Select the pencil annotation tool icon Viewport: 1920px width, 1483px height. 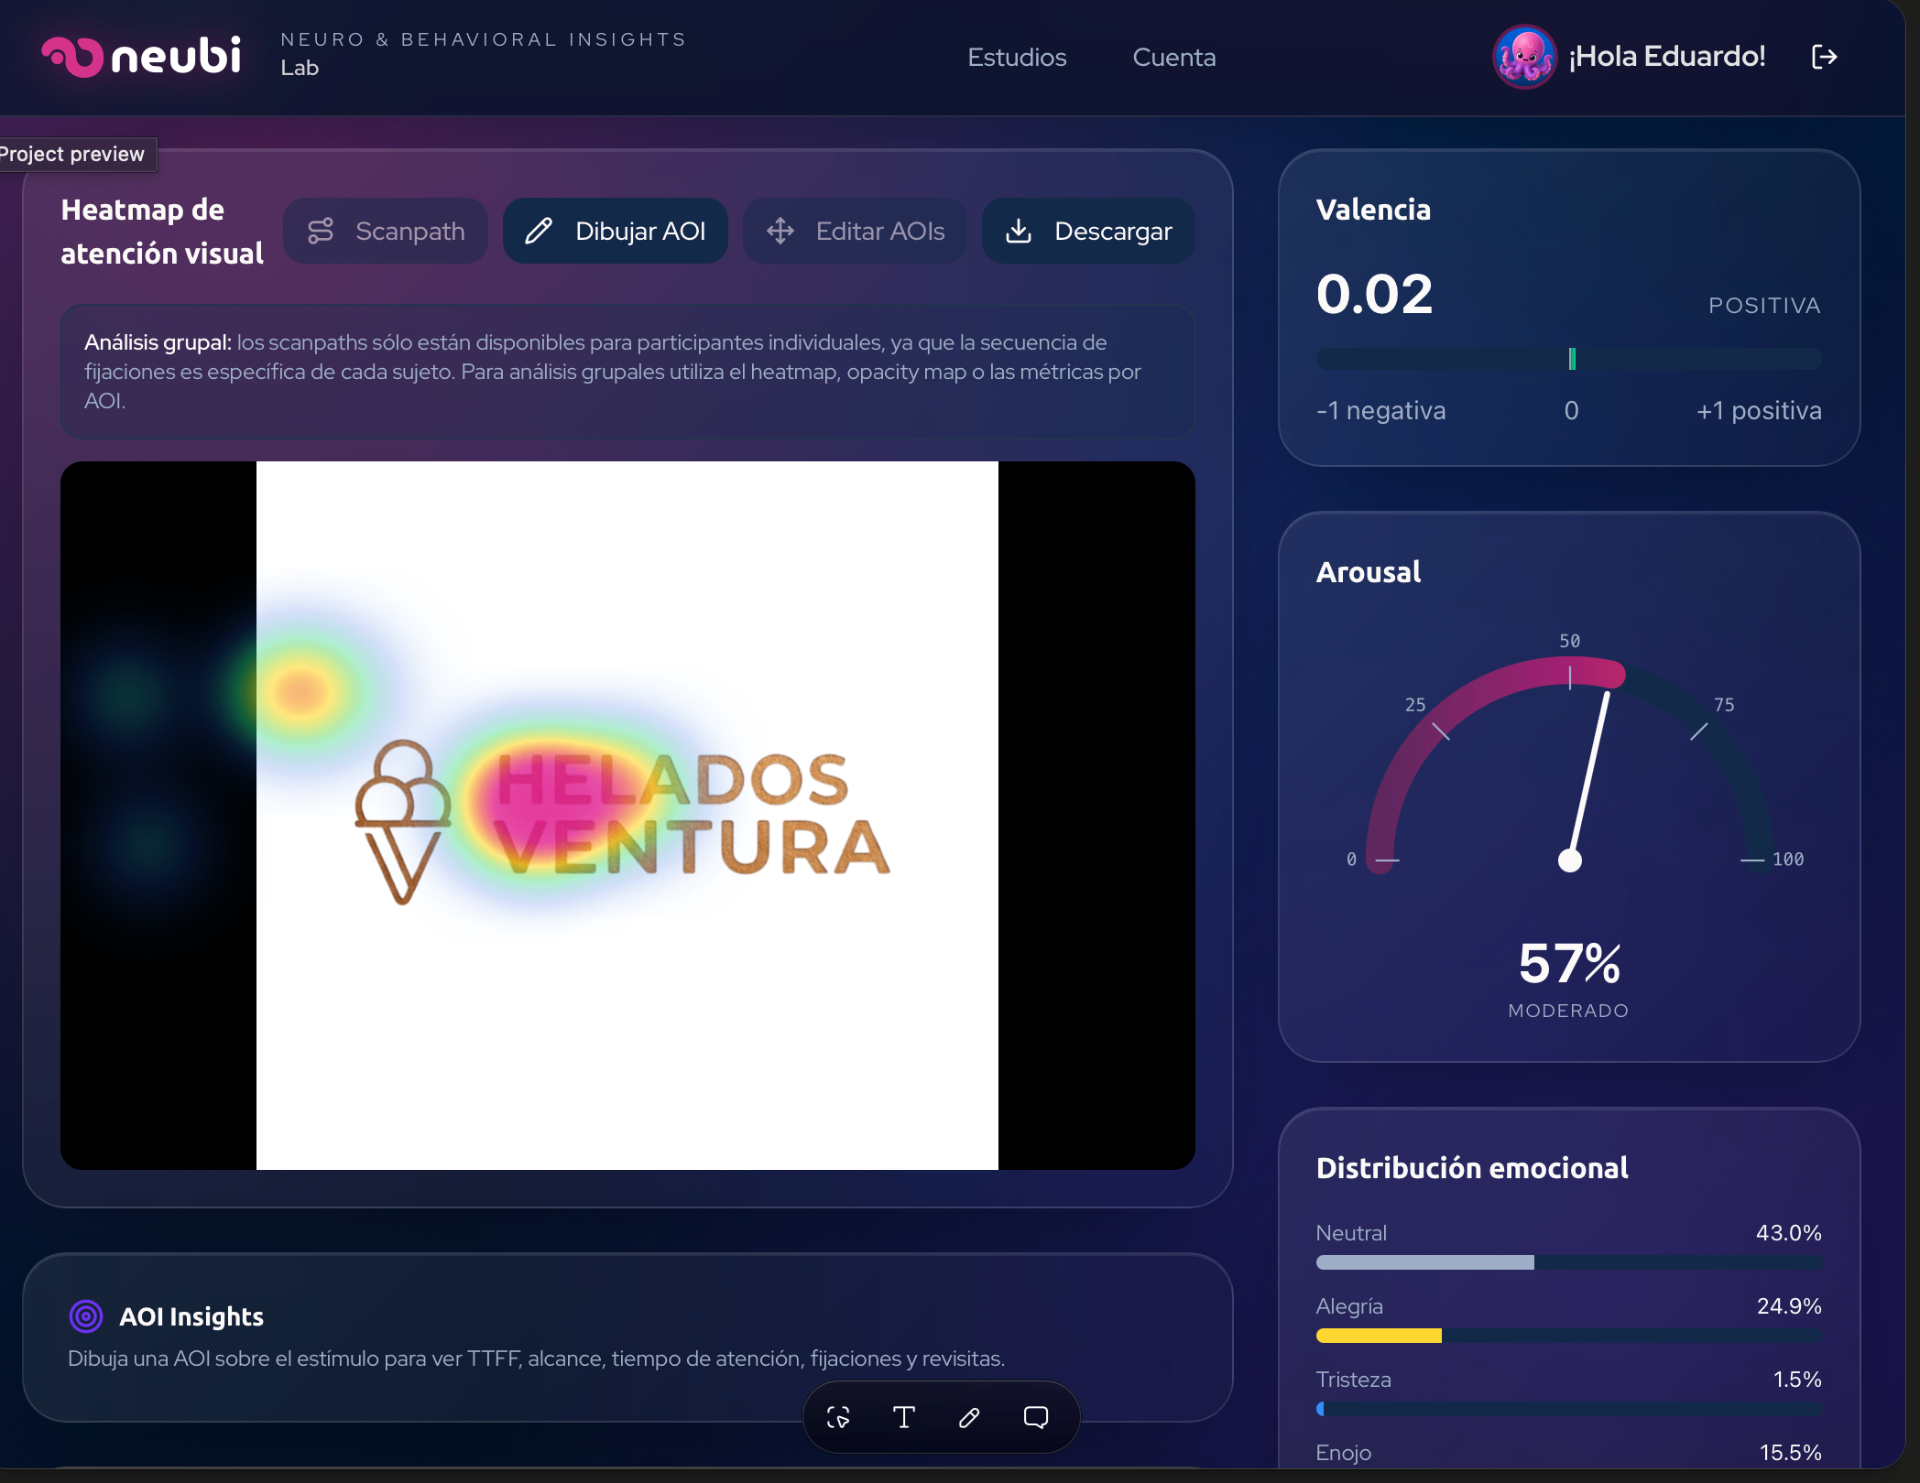(969, 1417)
